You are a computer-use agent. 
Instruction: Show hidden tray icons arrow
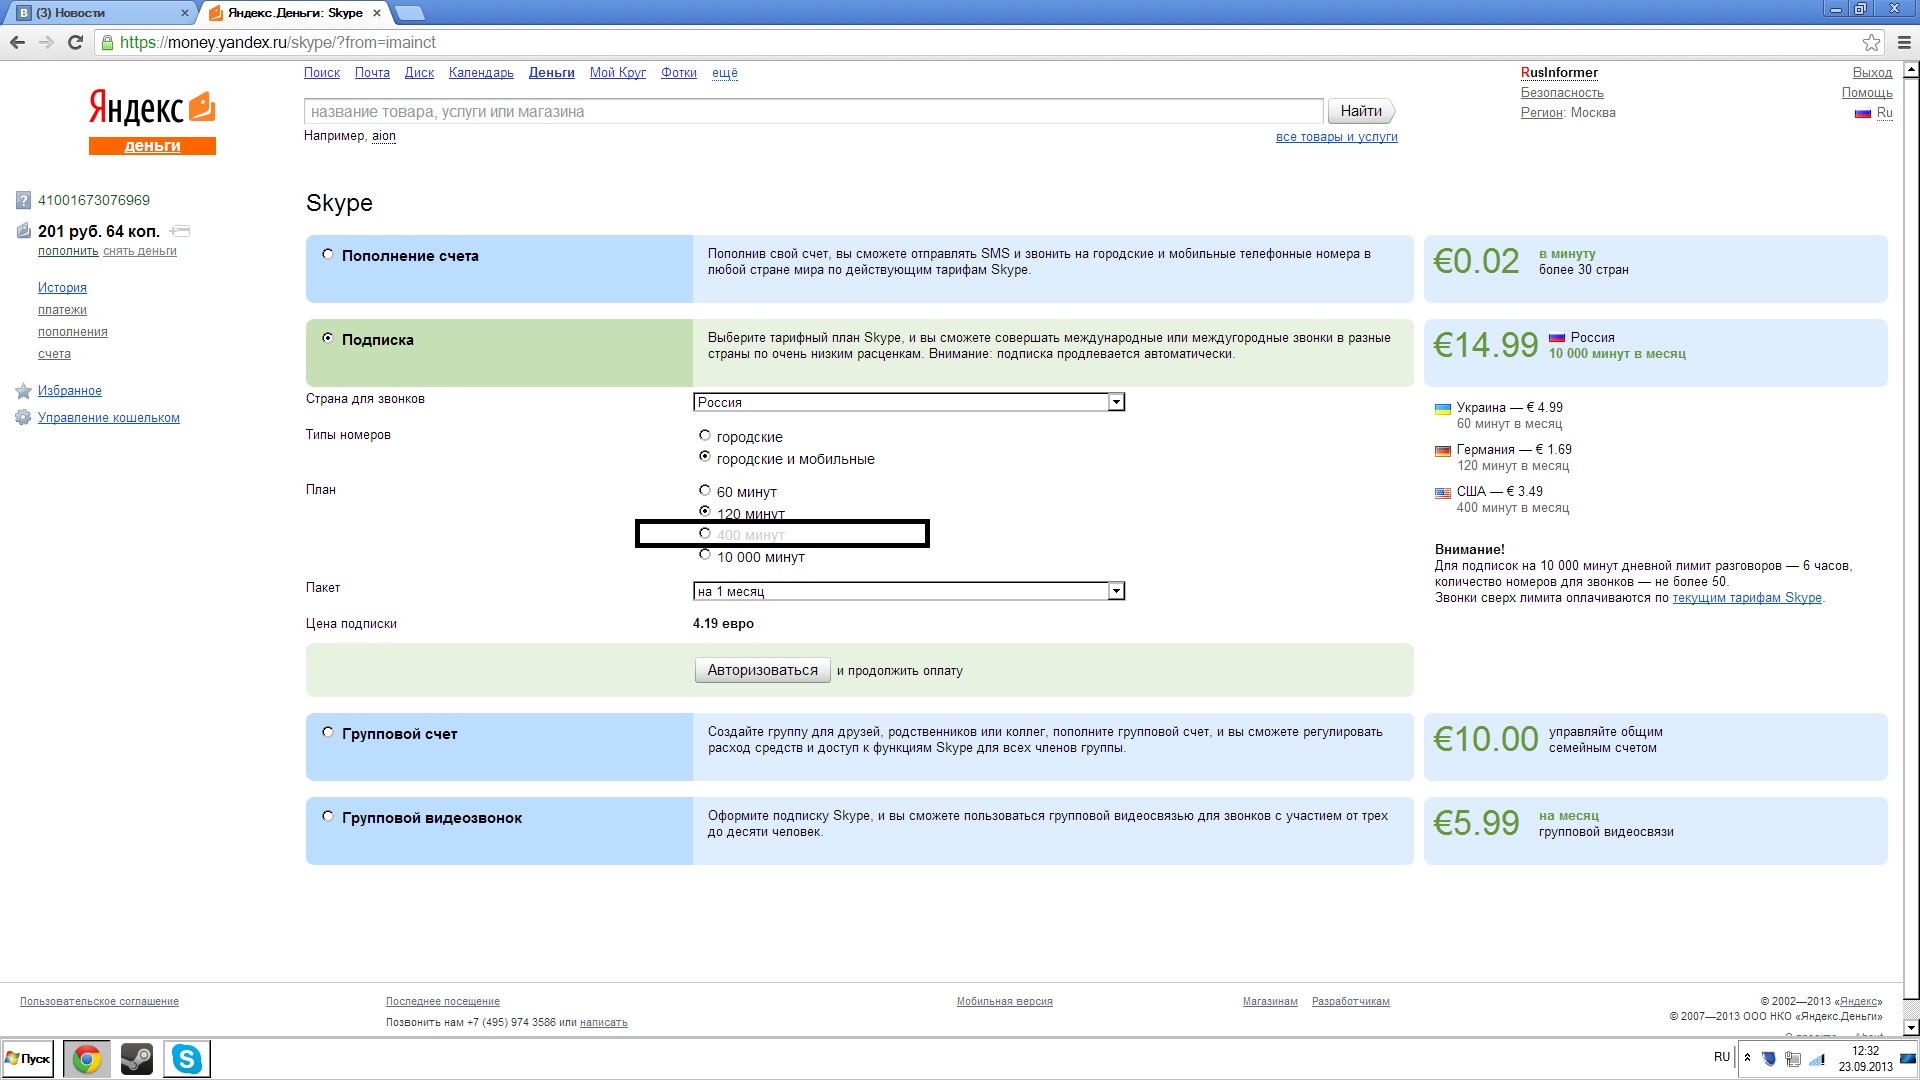pyautogui.click(x=1747, y=1057)
